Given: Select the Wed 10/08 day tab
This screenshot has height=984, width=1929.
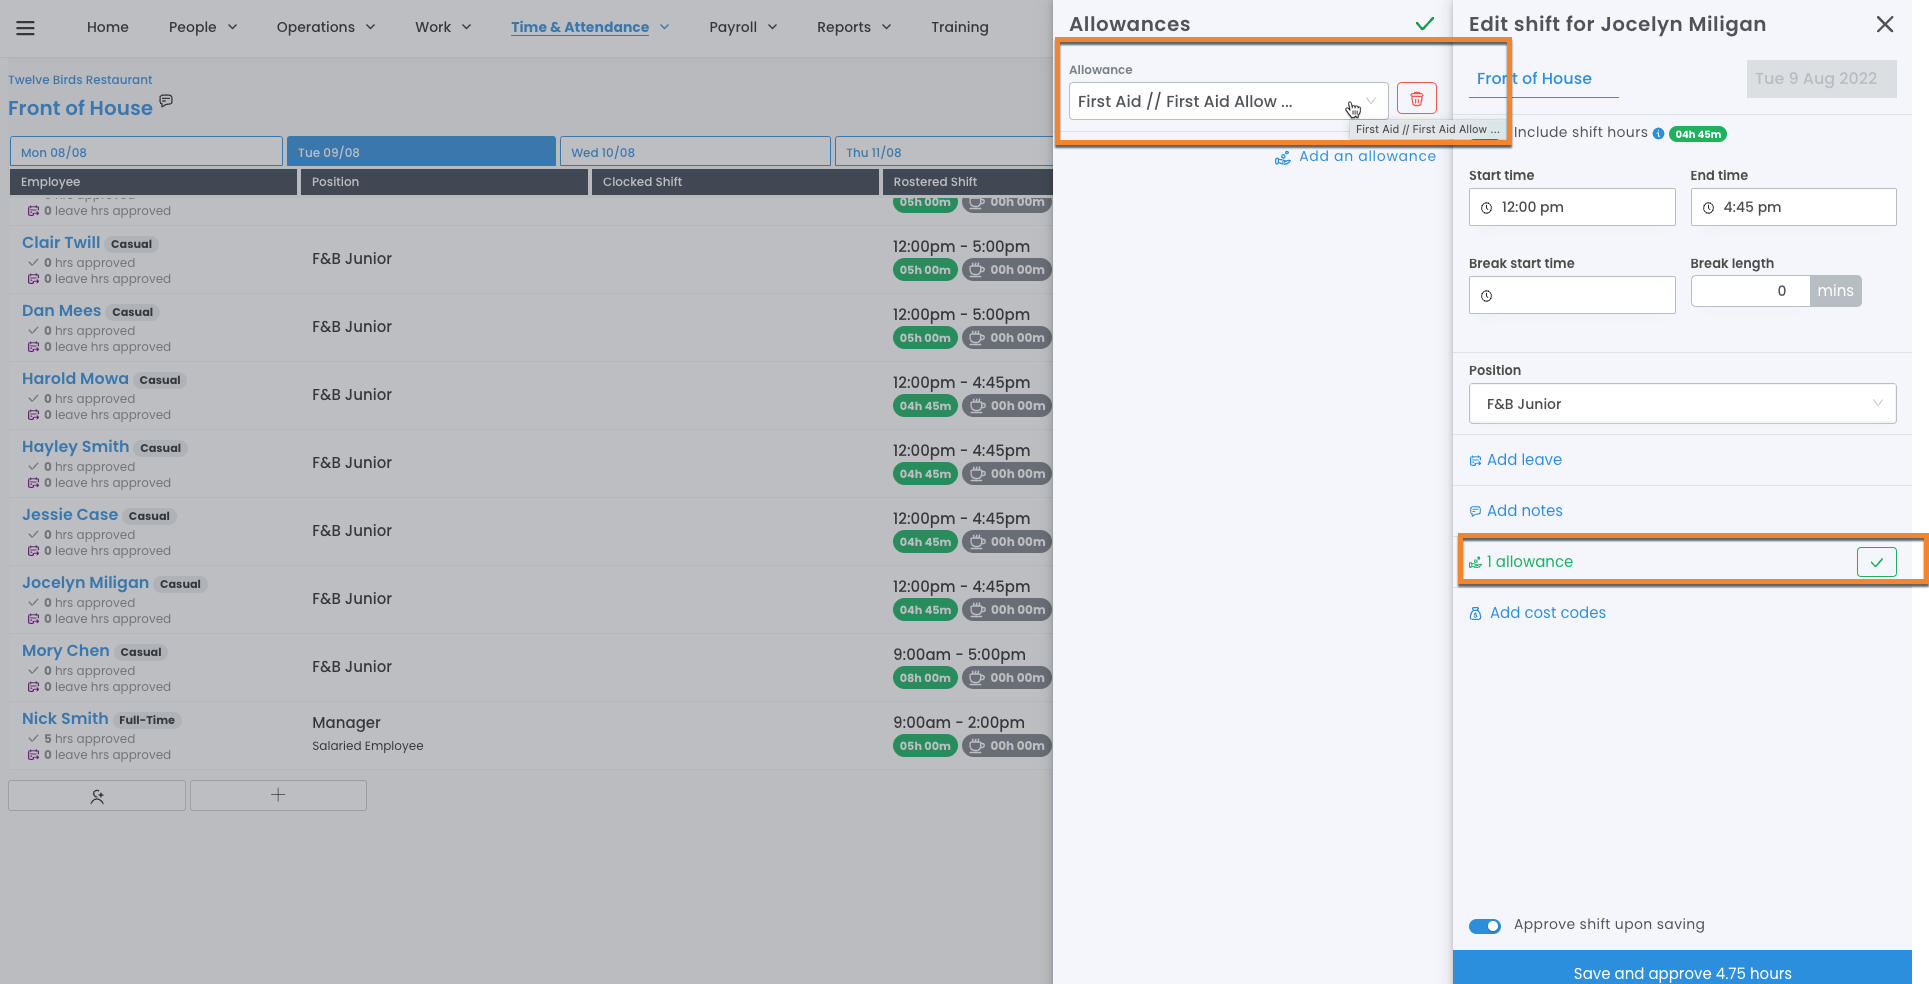Looking at the screenshot, I should (x=695, y=152).
